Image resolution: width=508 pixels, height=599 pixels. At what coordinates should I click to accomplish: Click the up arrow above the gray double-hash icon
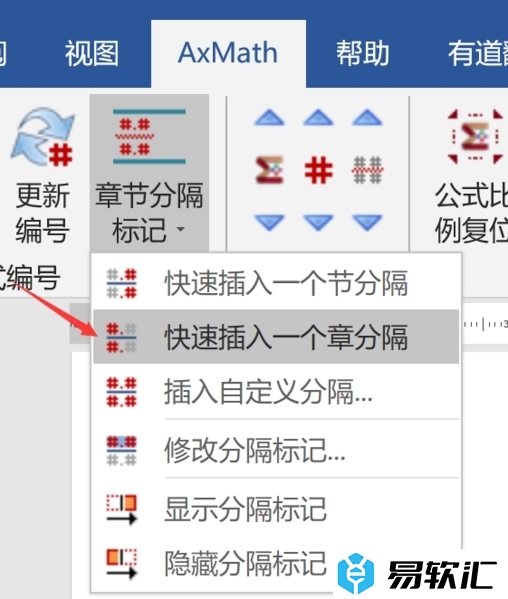pyautogui.click(x=367, y=117)
